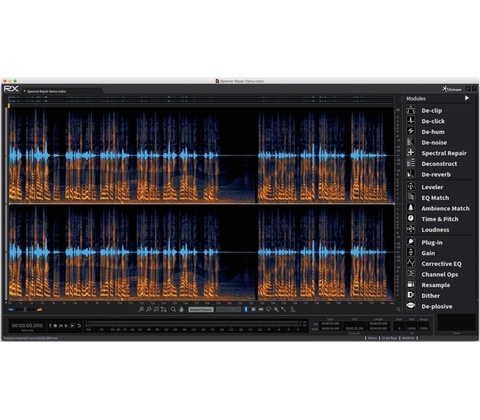Click the Play button in transport

66,325
